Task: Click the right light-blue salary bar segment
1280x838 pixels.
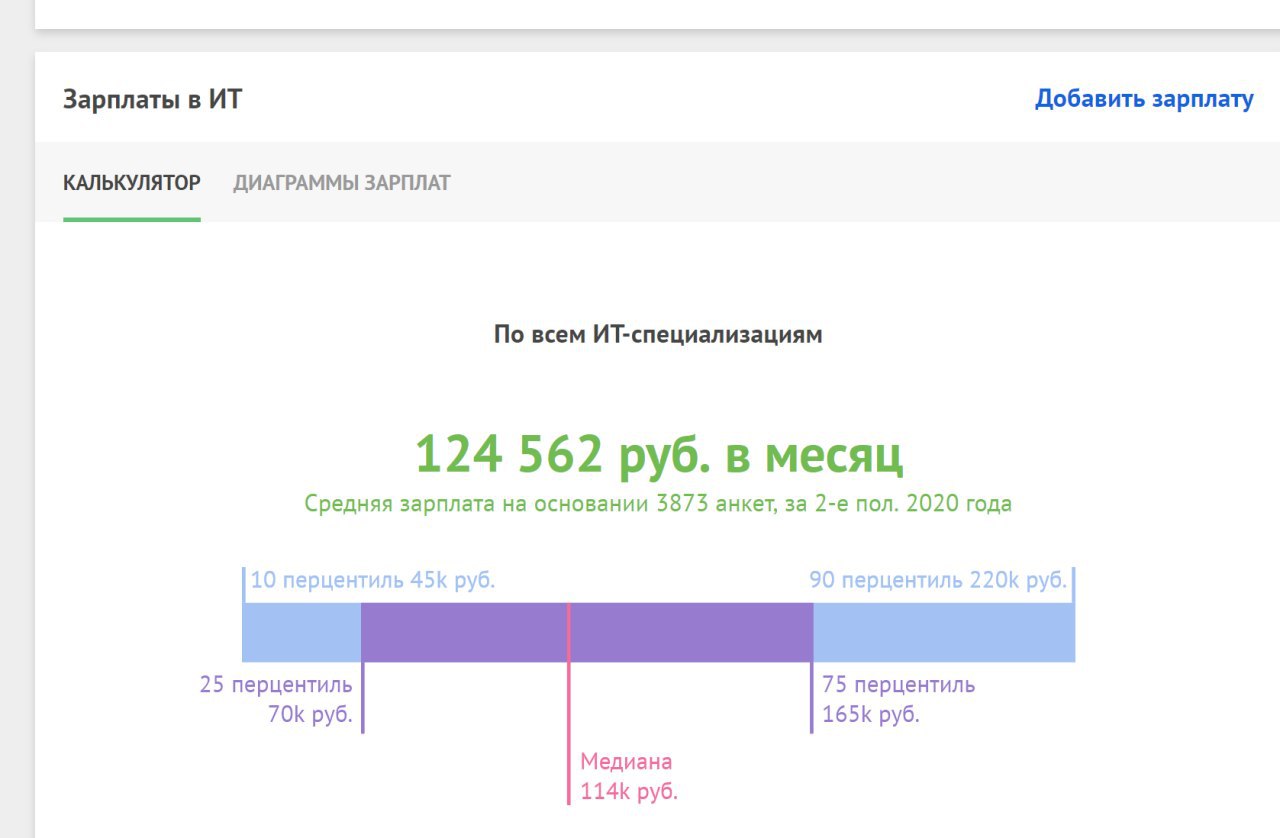Action: pos(944,632)
